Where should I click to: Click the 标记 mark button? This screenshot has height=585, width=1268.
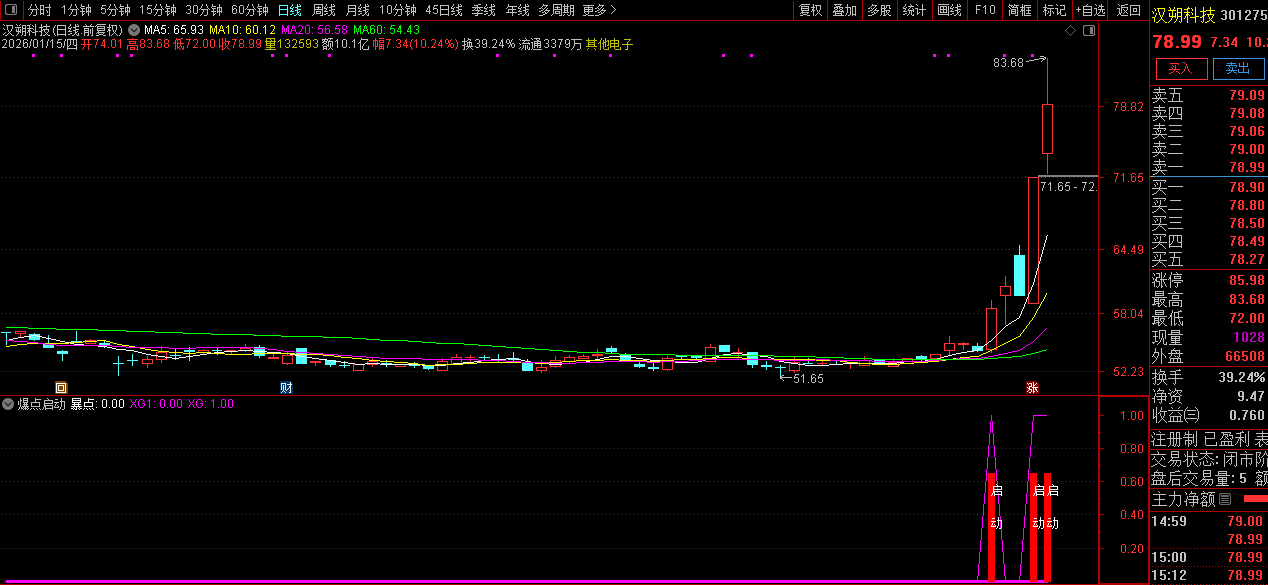[x=1054, y=10]
